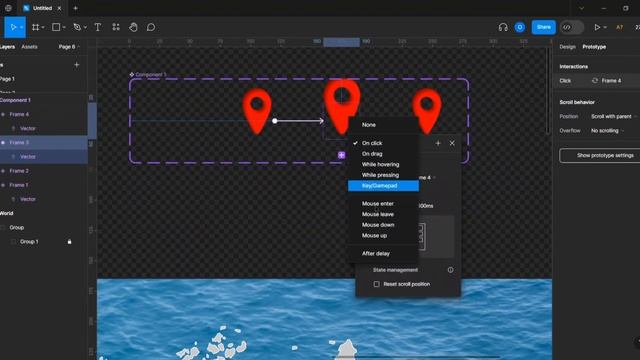
Task: Open Overflow No scrolling dropdown
Action: (x=607, y=131)
